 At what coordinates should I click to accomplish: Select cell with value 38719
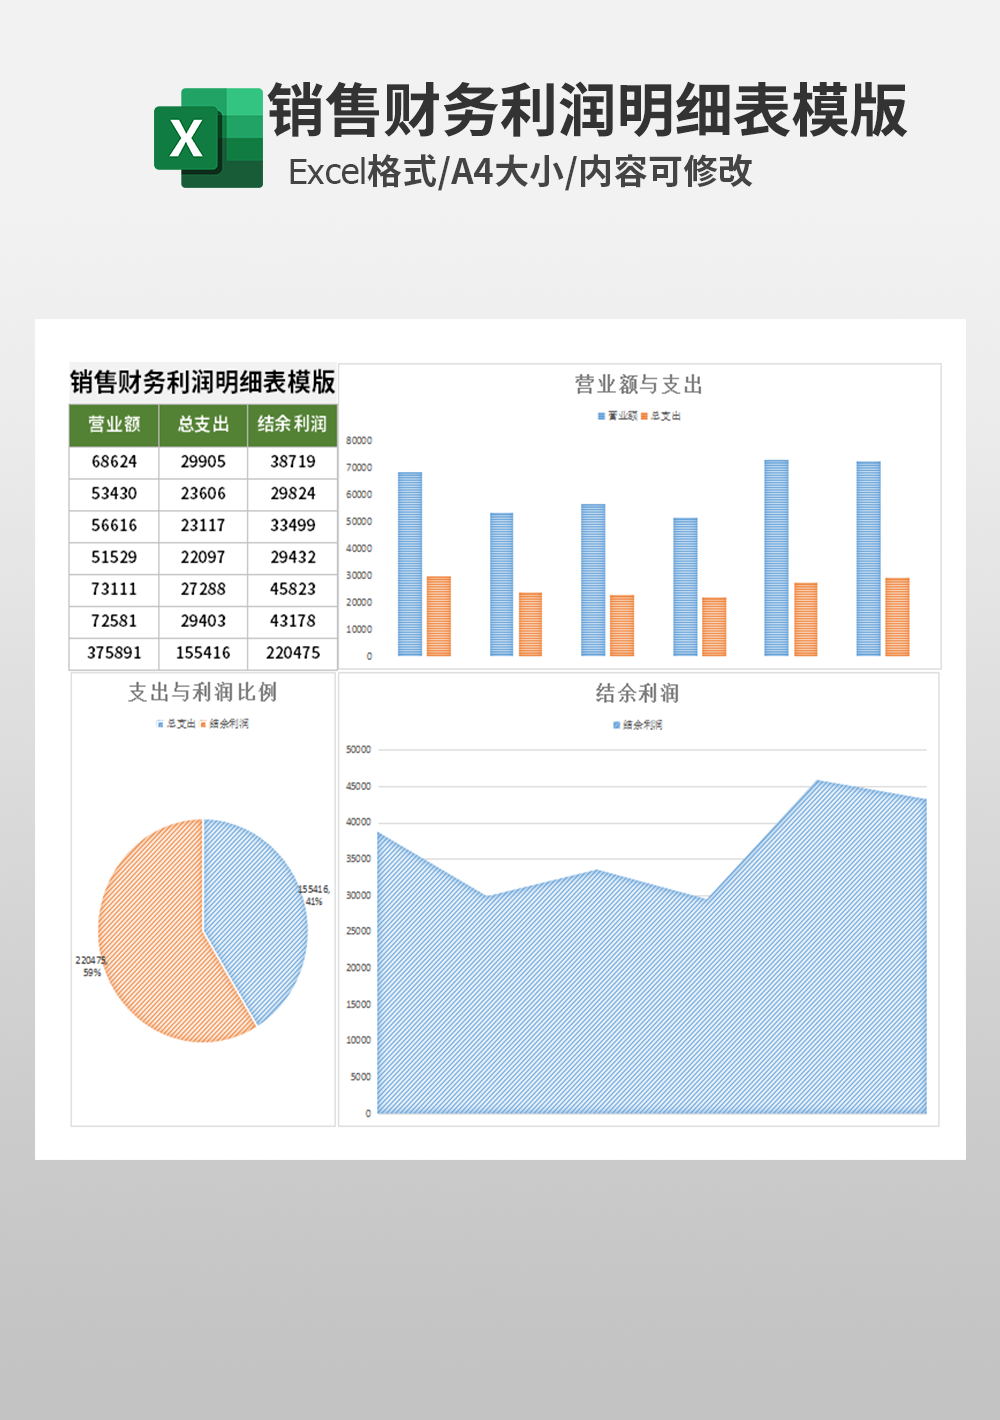[x=292, y=462]
